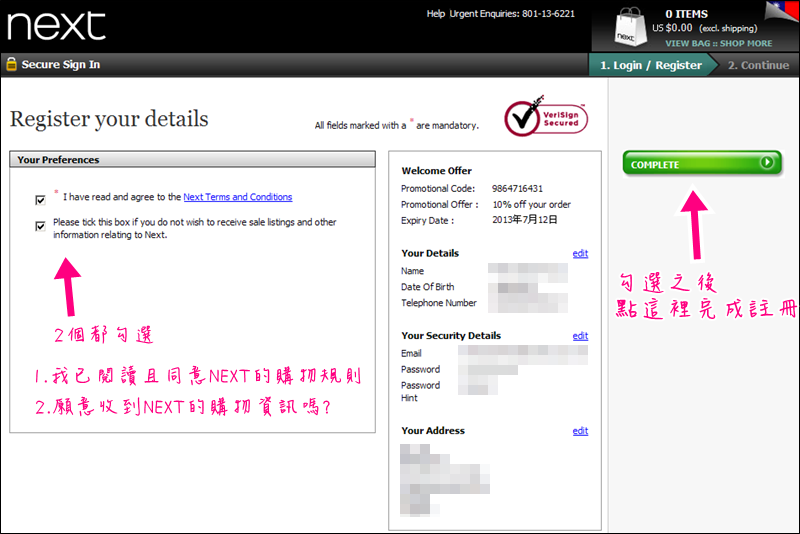
Task: Click the Password Hint label
Action: coord(420,392)
